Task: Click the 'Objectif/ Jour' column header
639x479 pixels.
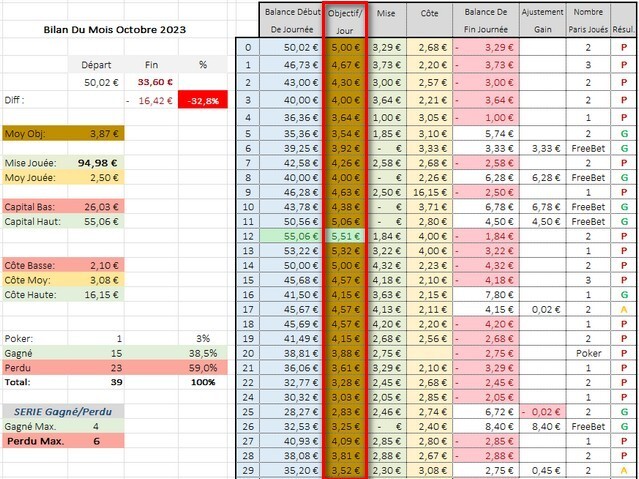Action: [345, 20]
